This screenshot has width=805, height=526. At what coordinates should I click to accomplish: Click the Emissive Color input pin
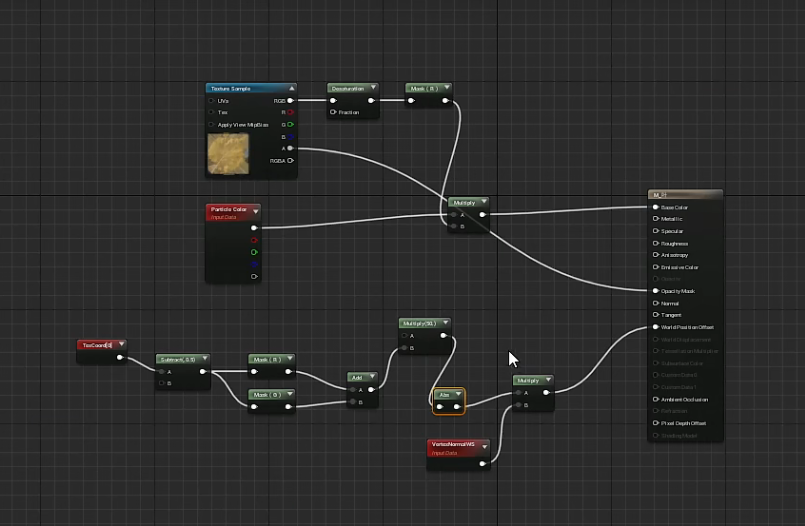coord(655,267)
